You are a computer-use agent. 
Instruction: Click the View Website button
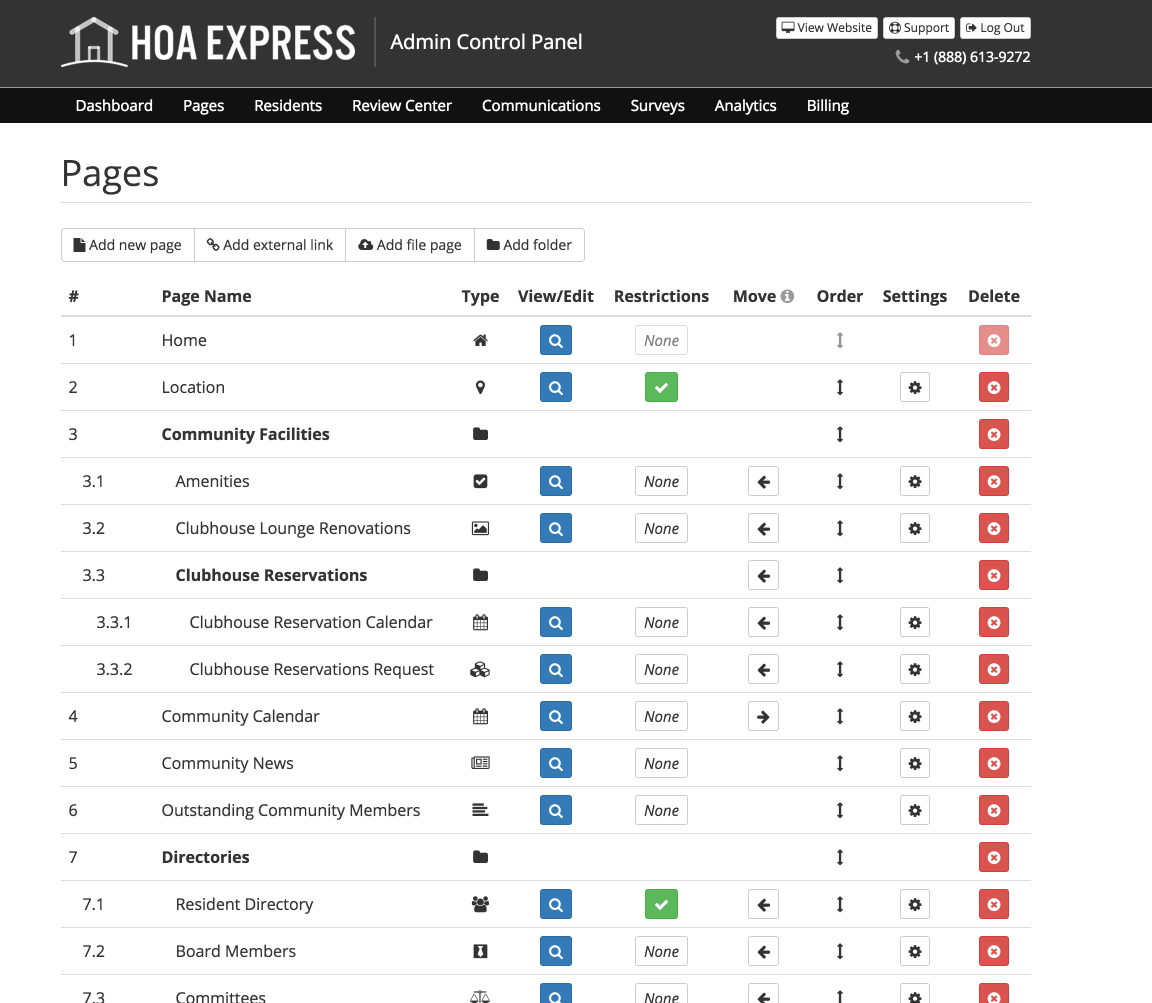(827, 28)
